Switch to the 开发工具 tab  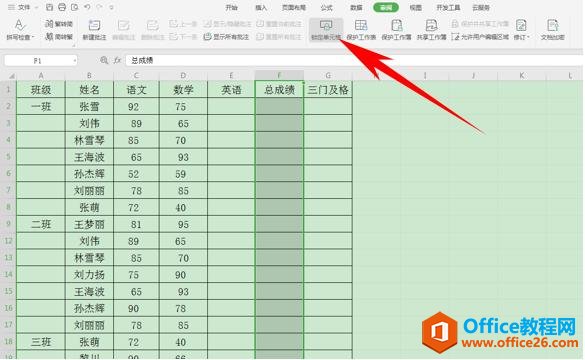tap(448, 7)
